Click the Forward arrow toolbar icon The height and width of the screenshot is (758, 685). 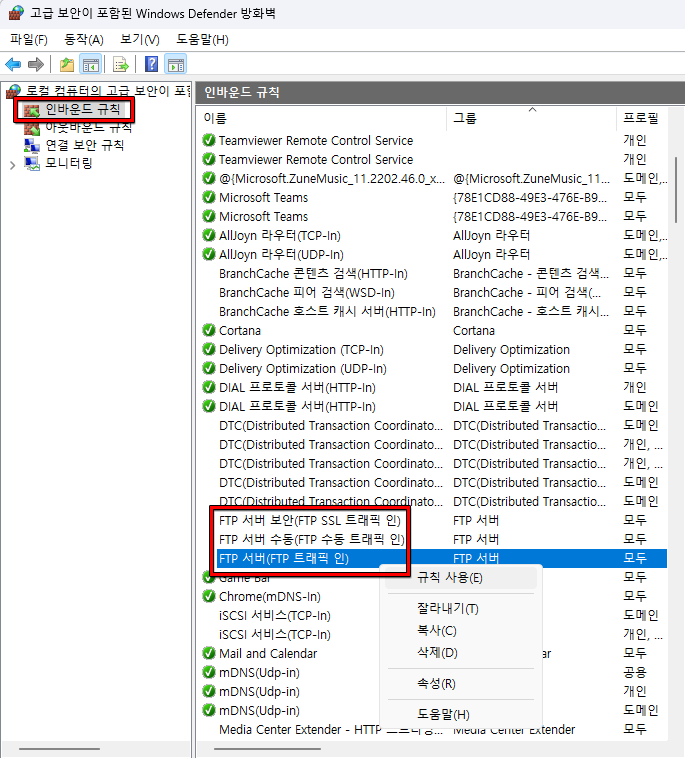[x=36, y=64]
